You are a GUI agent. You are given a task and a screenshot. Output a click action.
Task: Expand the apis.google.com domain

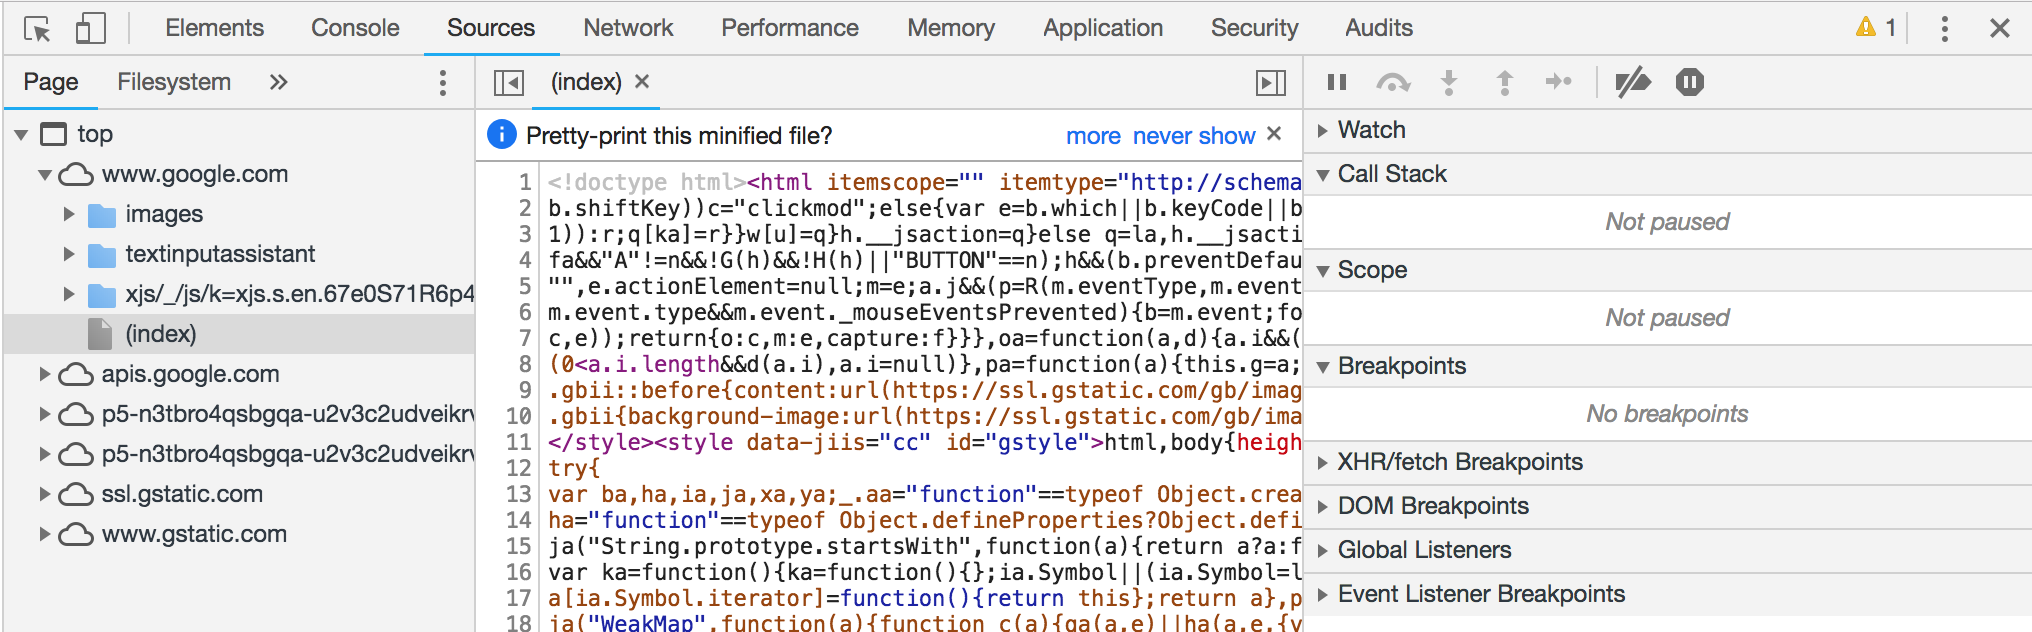(44, 374)
